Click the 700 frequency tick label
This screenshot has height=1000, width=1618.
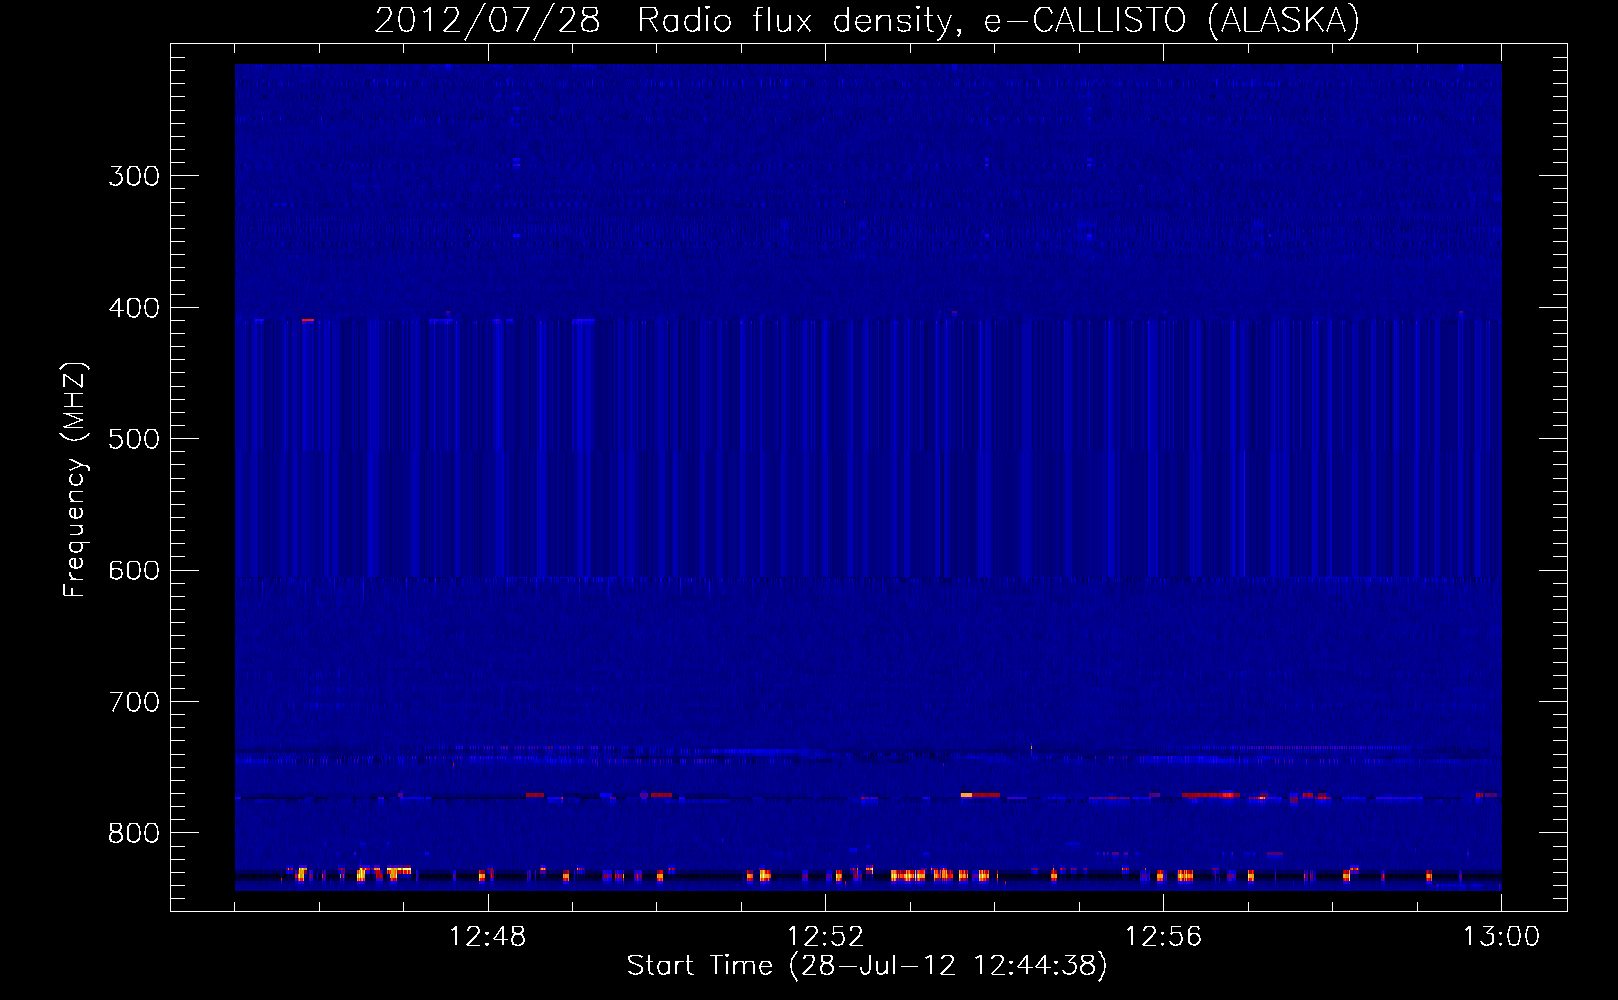pyautogui.click(x=134, y=702)
